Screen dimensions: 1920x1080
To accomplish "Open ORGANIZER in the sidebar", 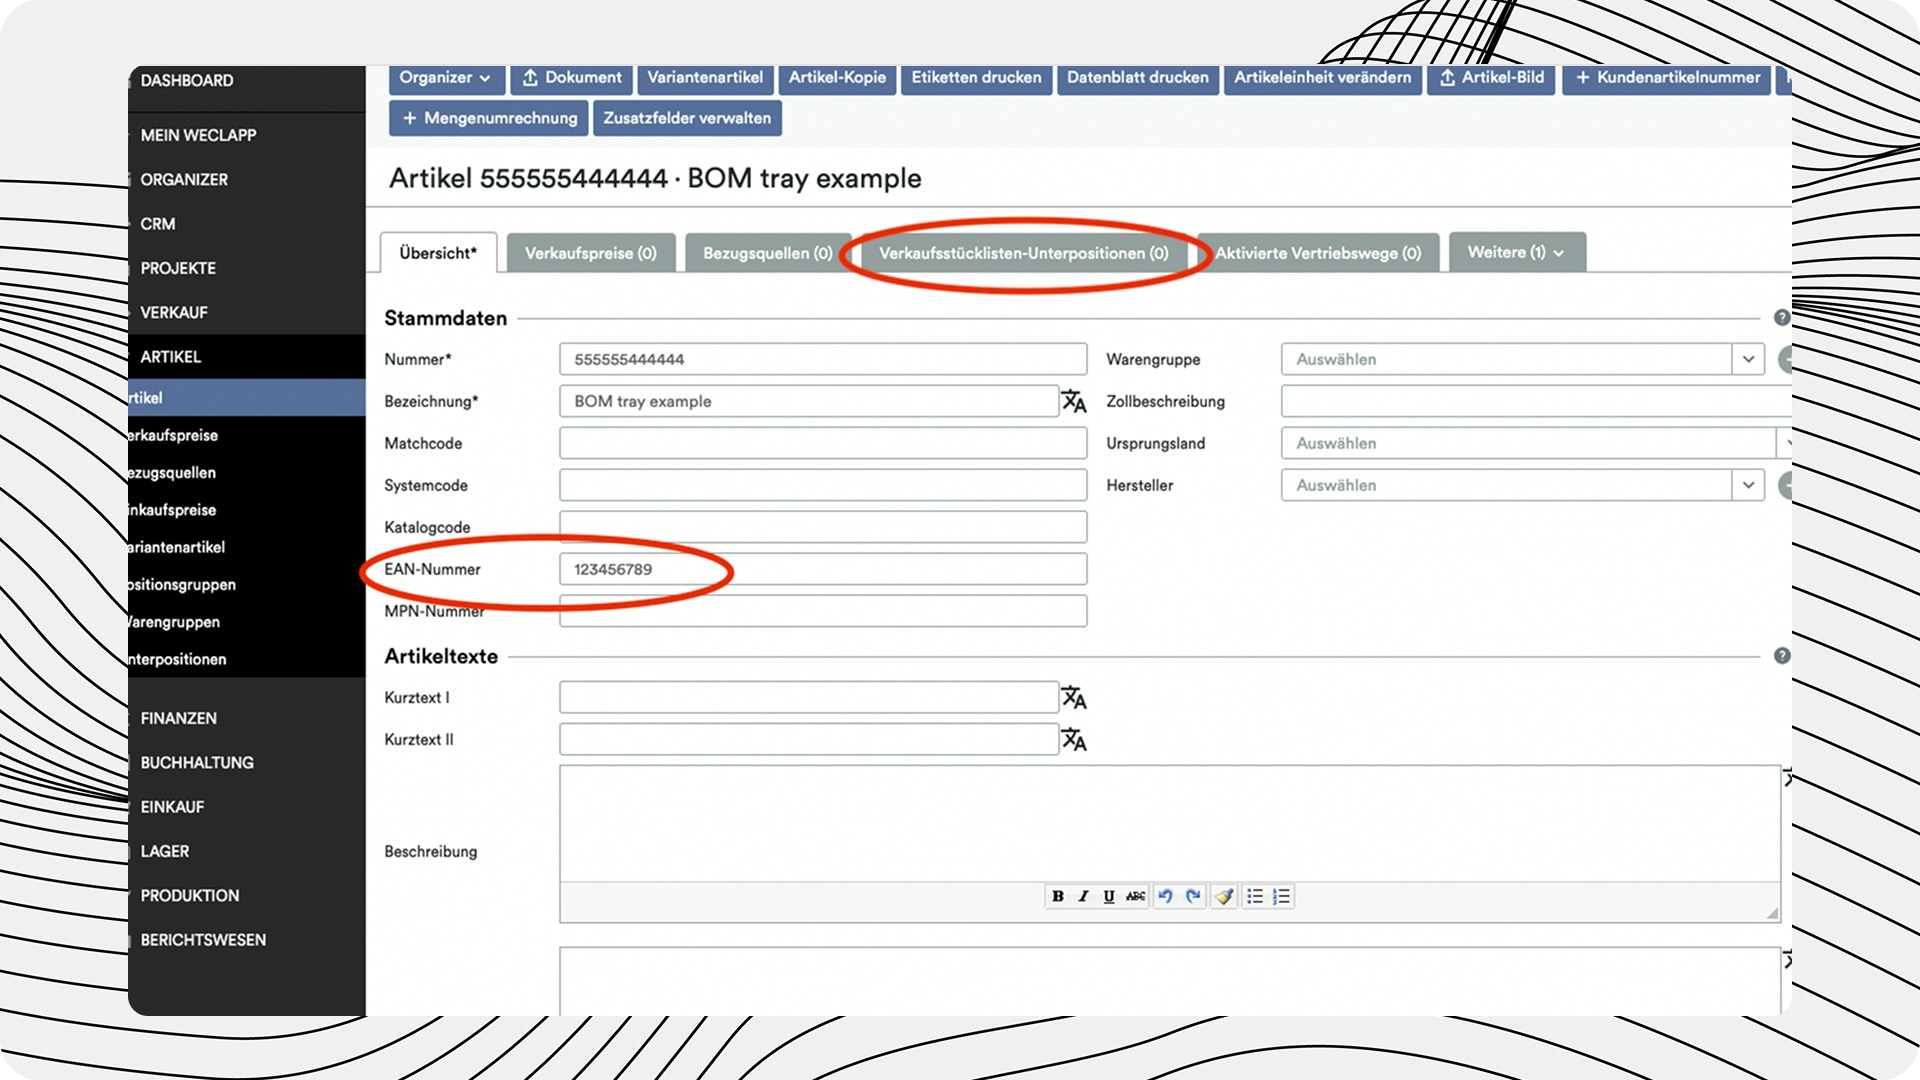I will point(184,179).
